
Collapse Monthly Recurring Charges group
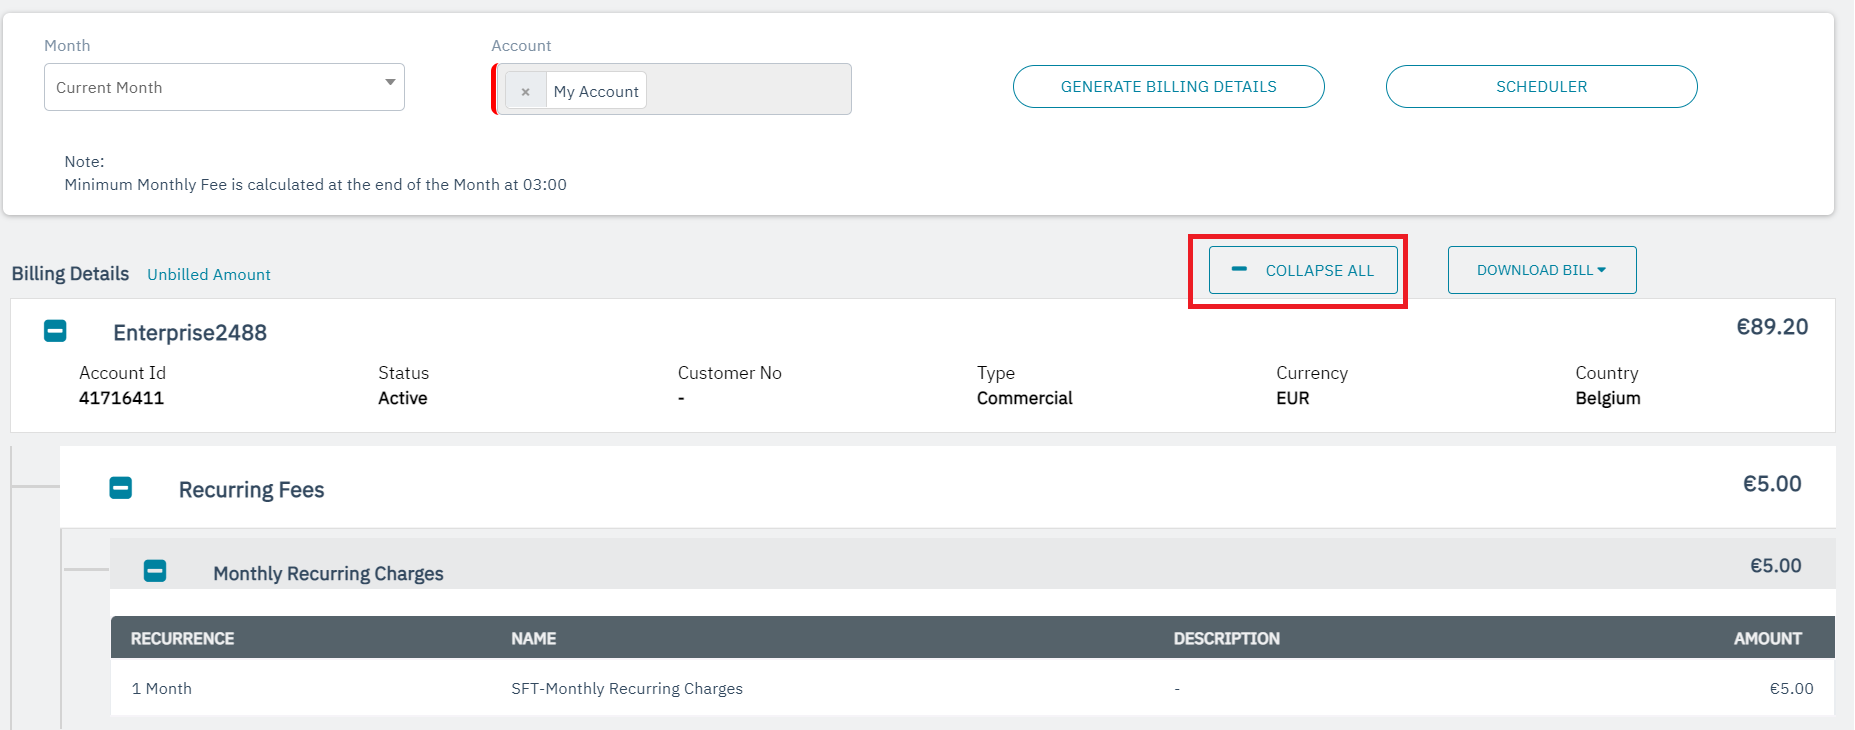155,571
